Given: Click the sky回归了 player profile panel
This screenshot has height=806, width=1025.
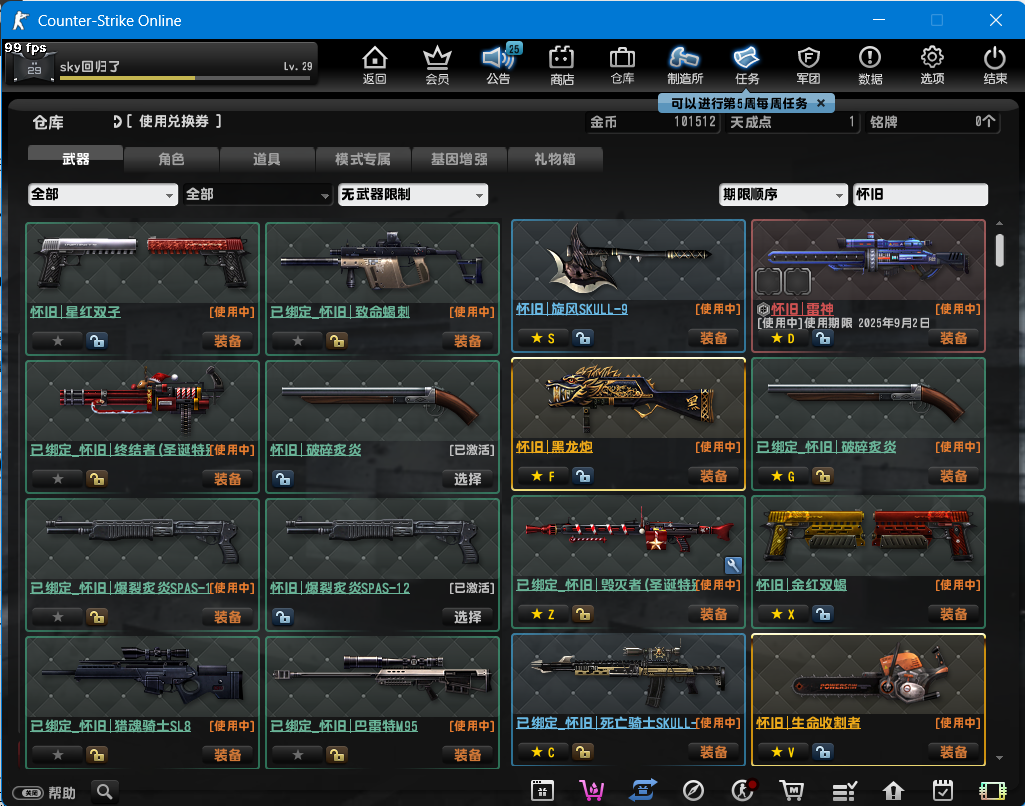Looking at the screenshot, I should (161, 64).
